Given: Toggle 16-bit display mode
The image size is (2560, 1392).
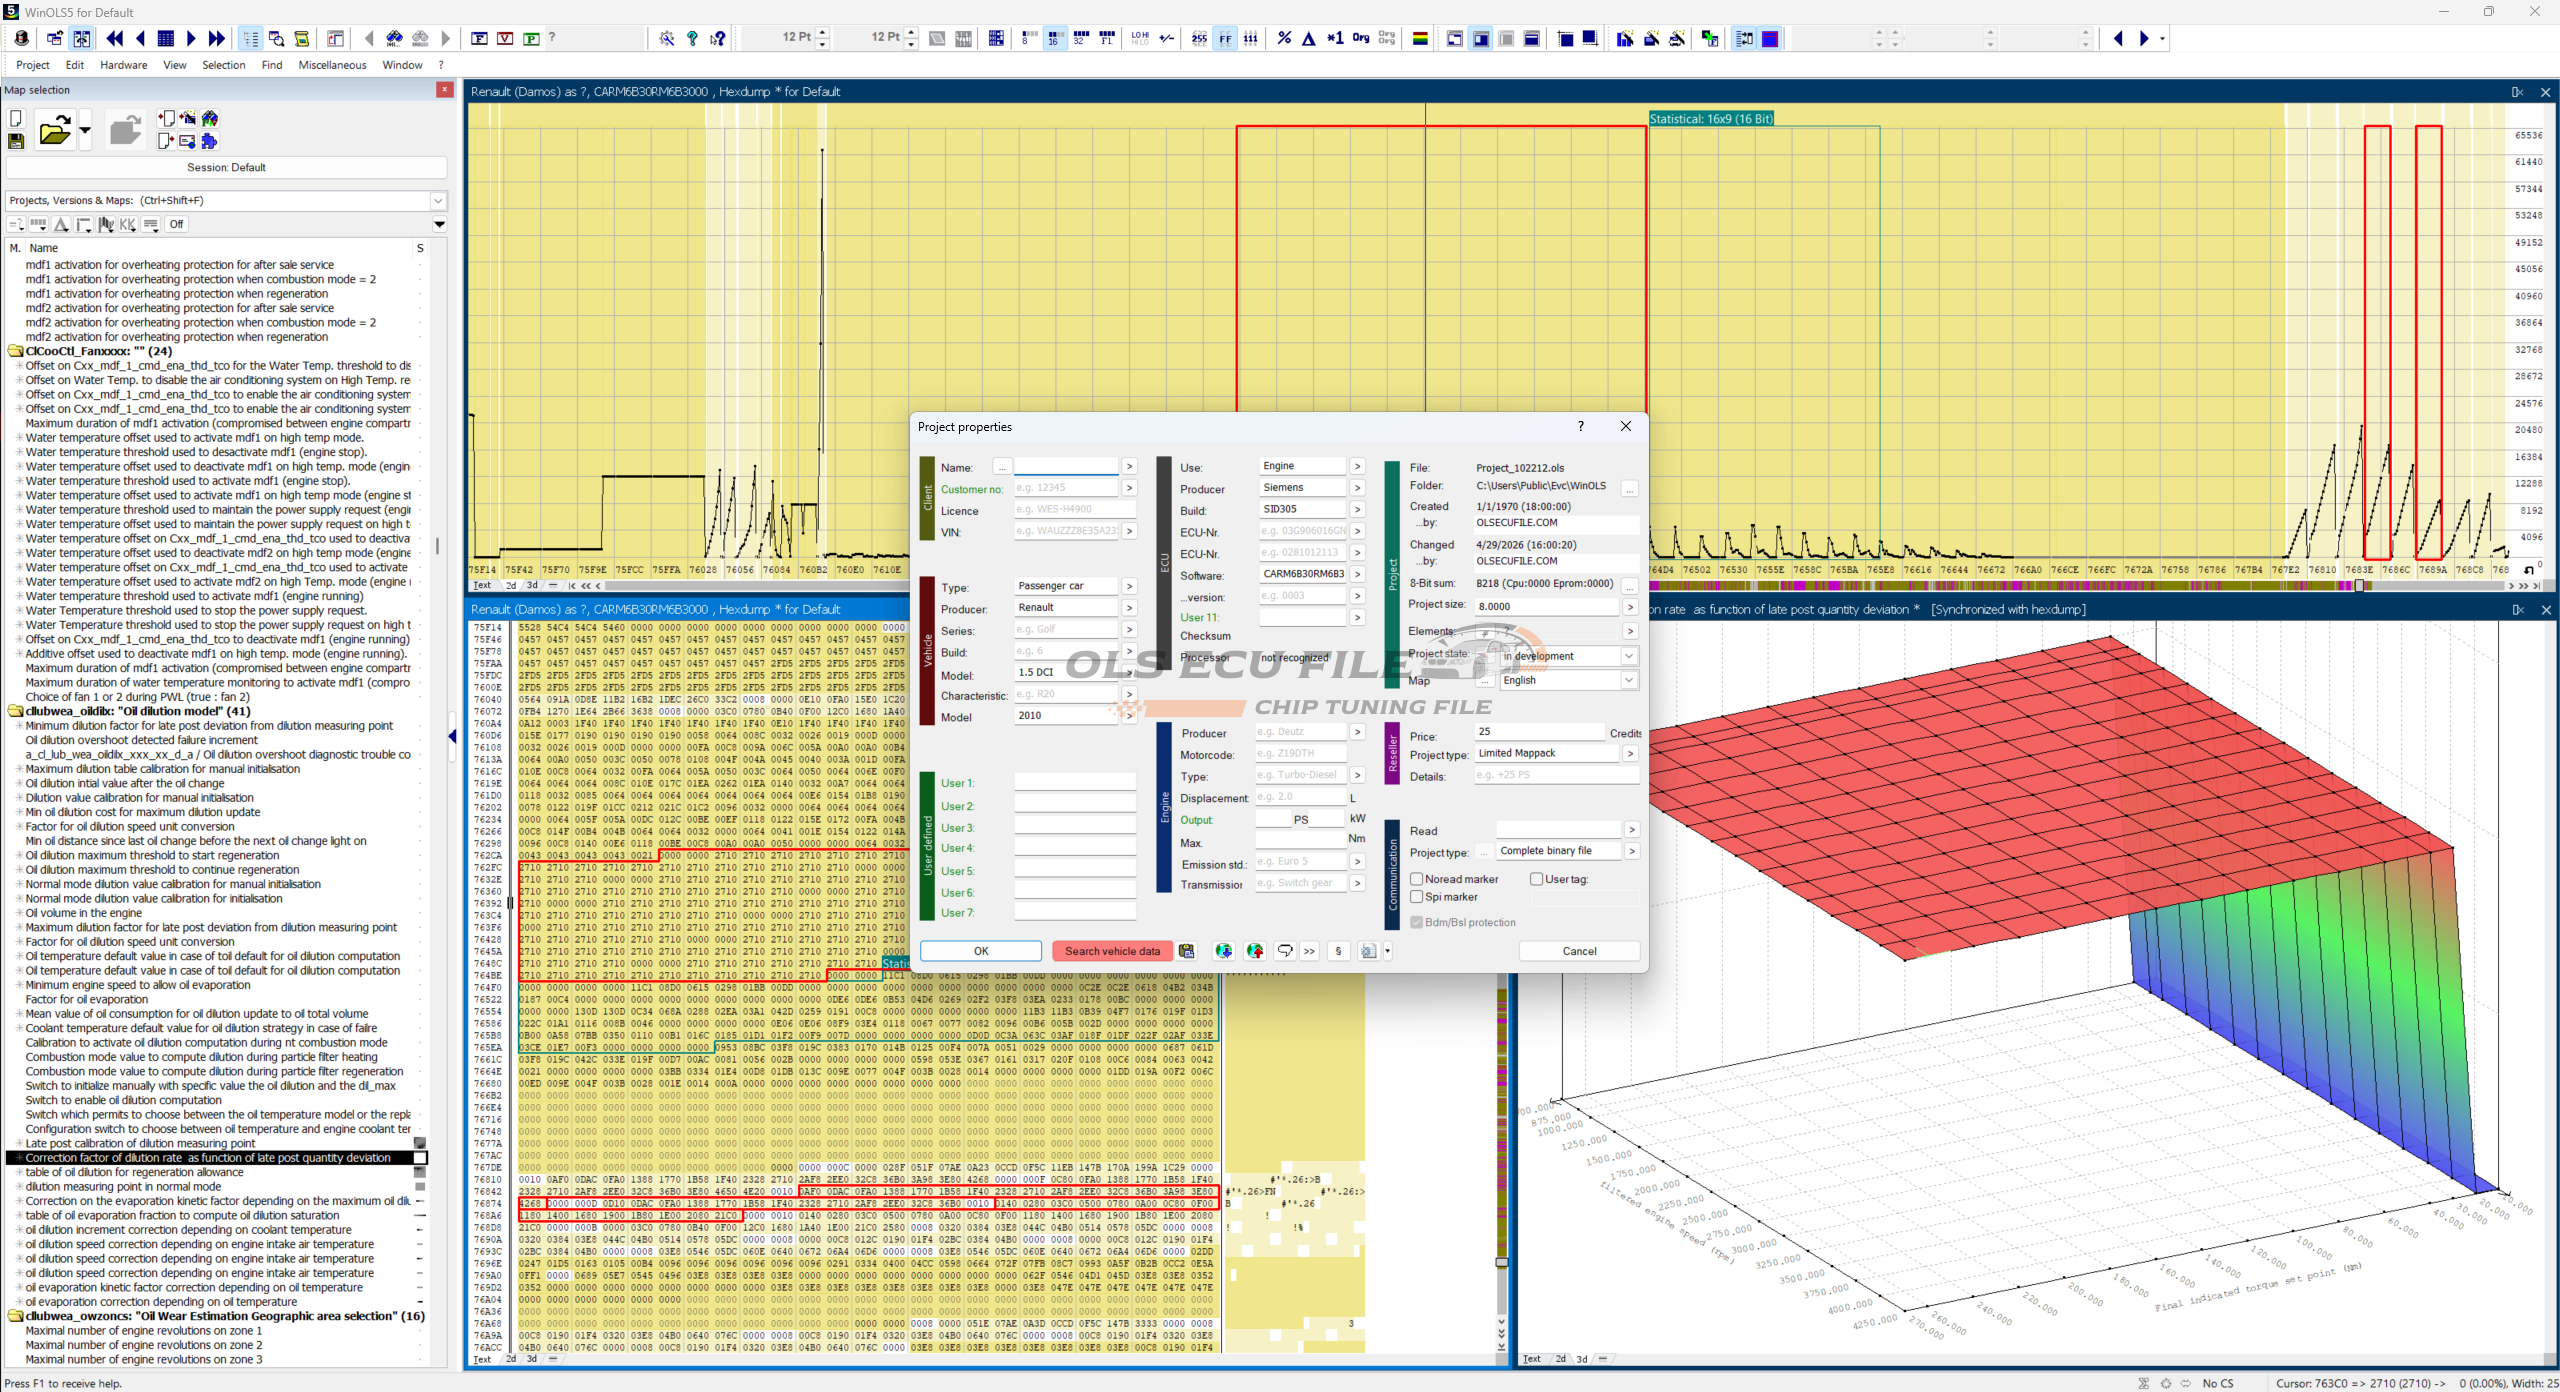Looking at the screenshot, I should [1054, 38].
